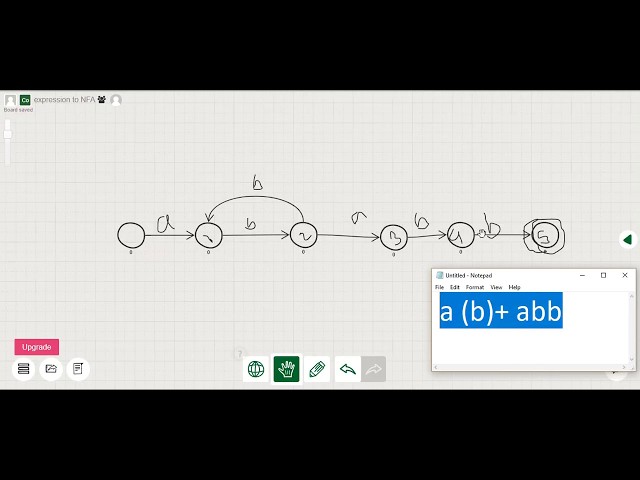Close the Notepad window
640x480 pixels.
click(x=625, y=276)
